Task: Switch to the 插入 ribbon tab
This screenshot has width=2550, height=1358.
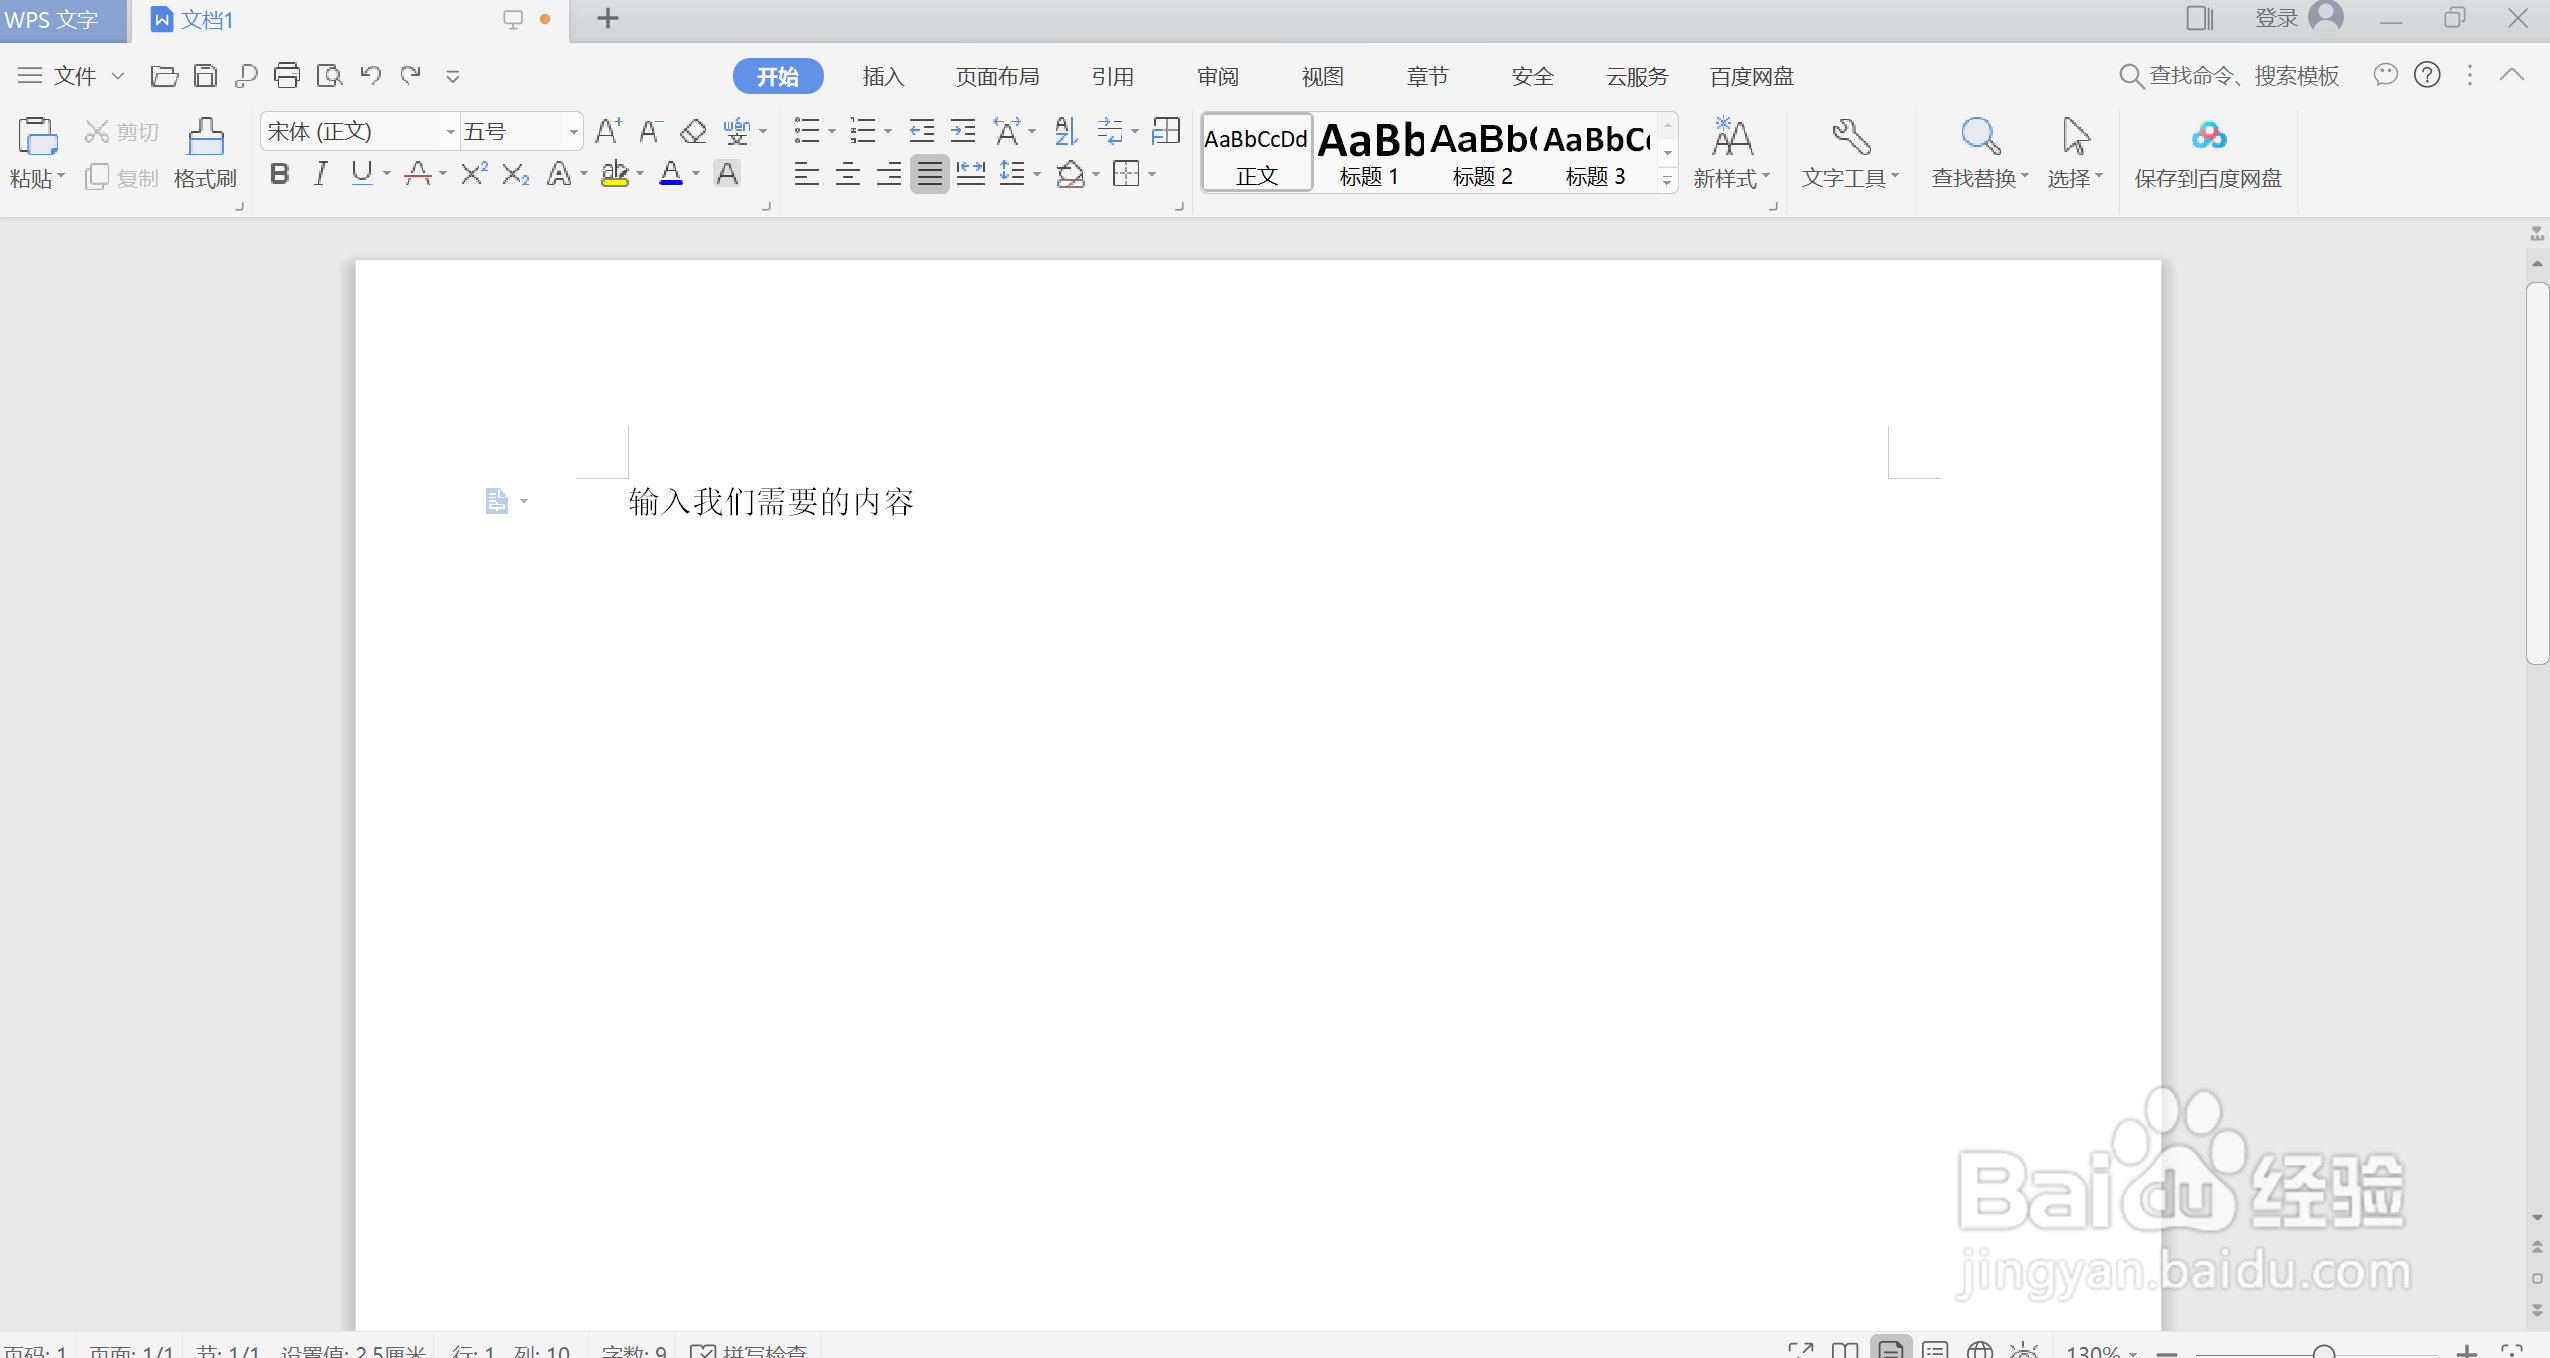Action: [882, 76]
